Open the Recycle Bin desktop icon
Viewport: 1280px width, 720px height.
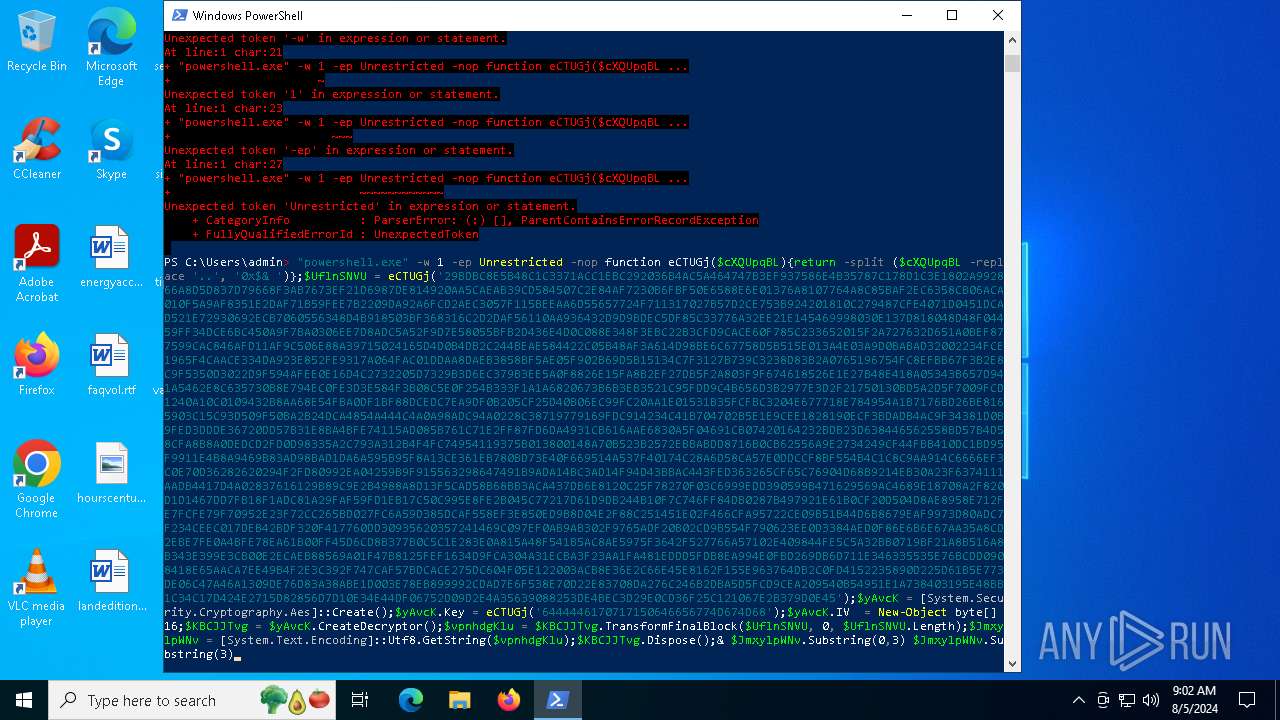37,40
